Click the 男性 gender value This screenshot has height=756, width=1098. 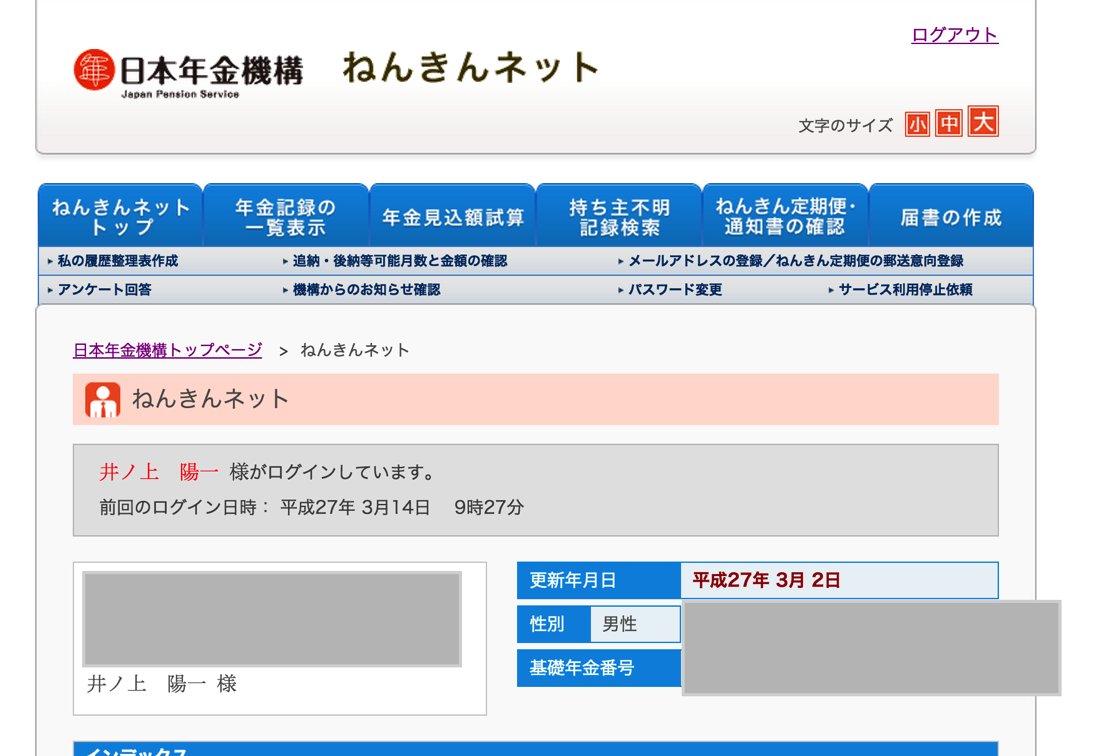point(620,624)
